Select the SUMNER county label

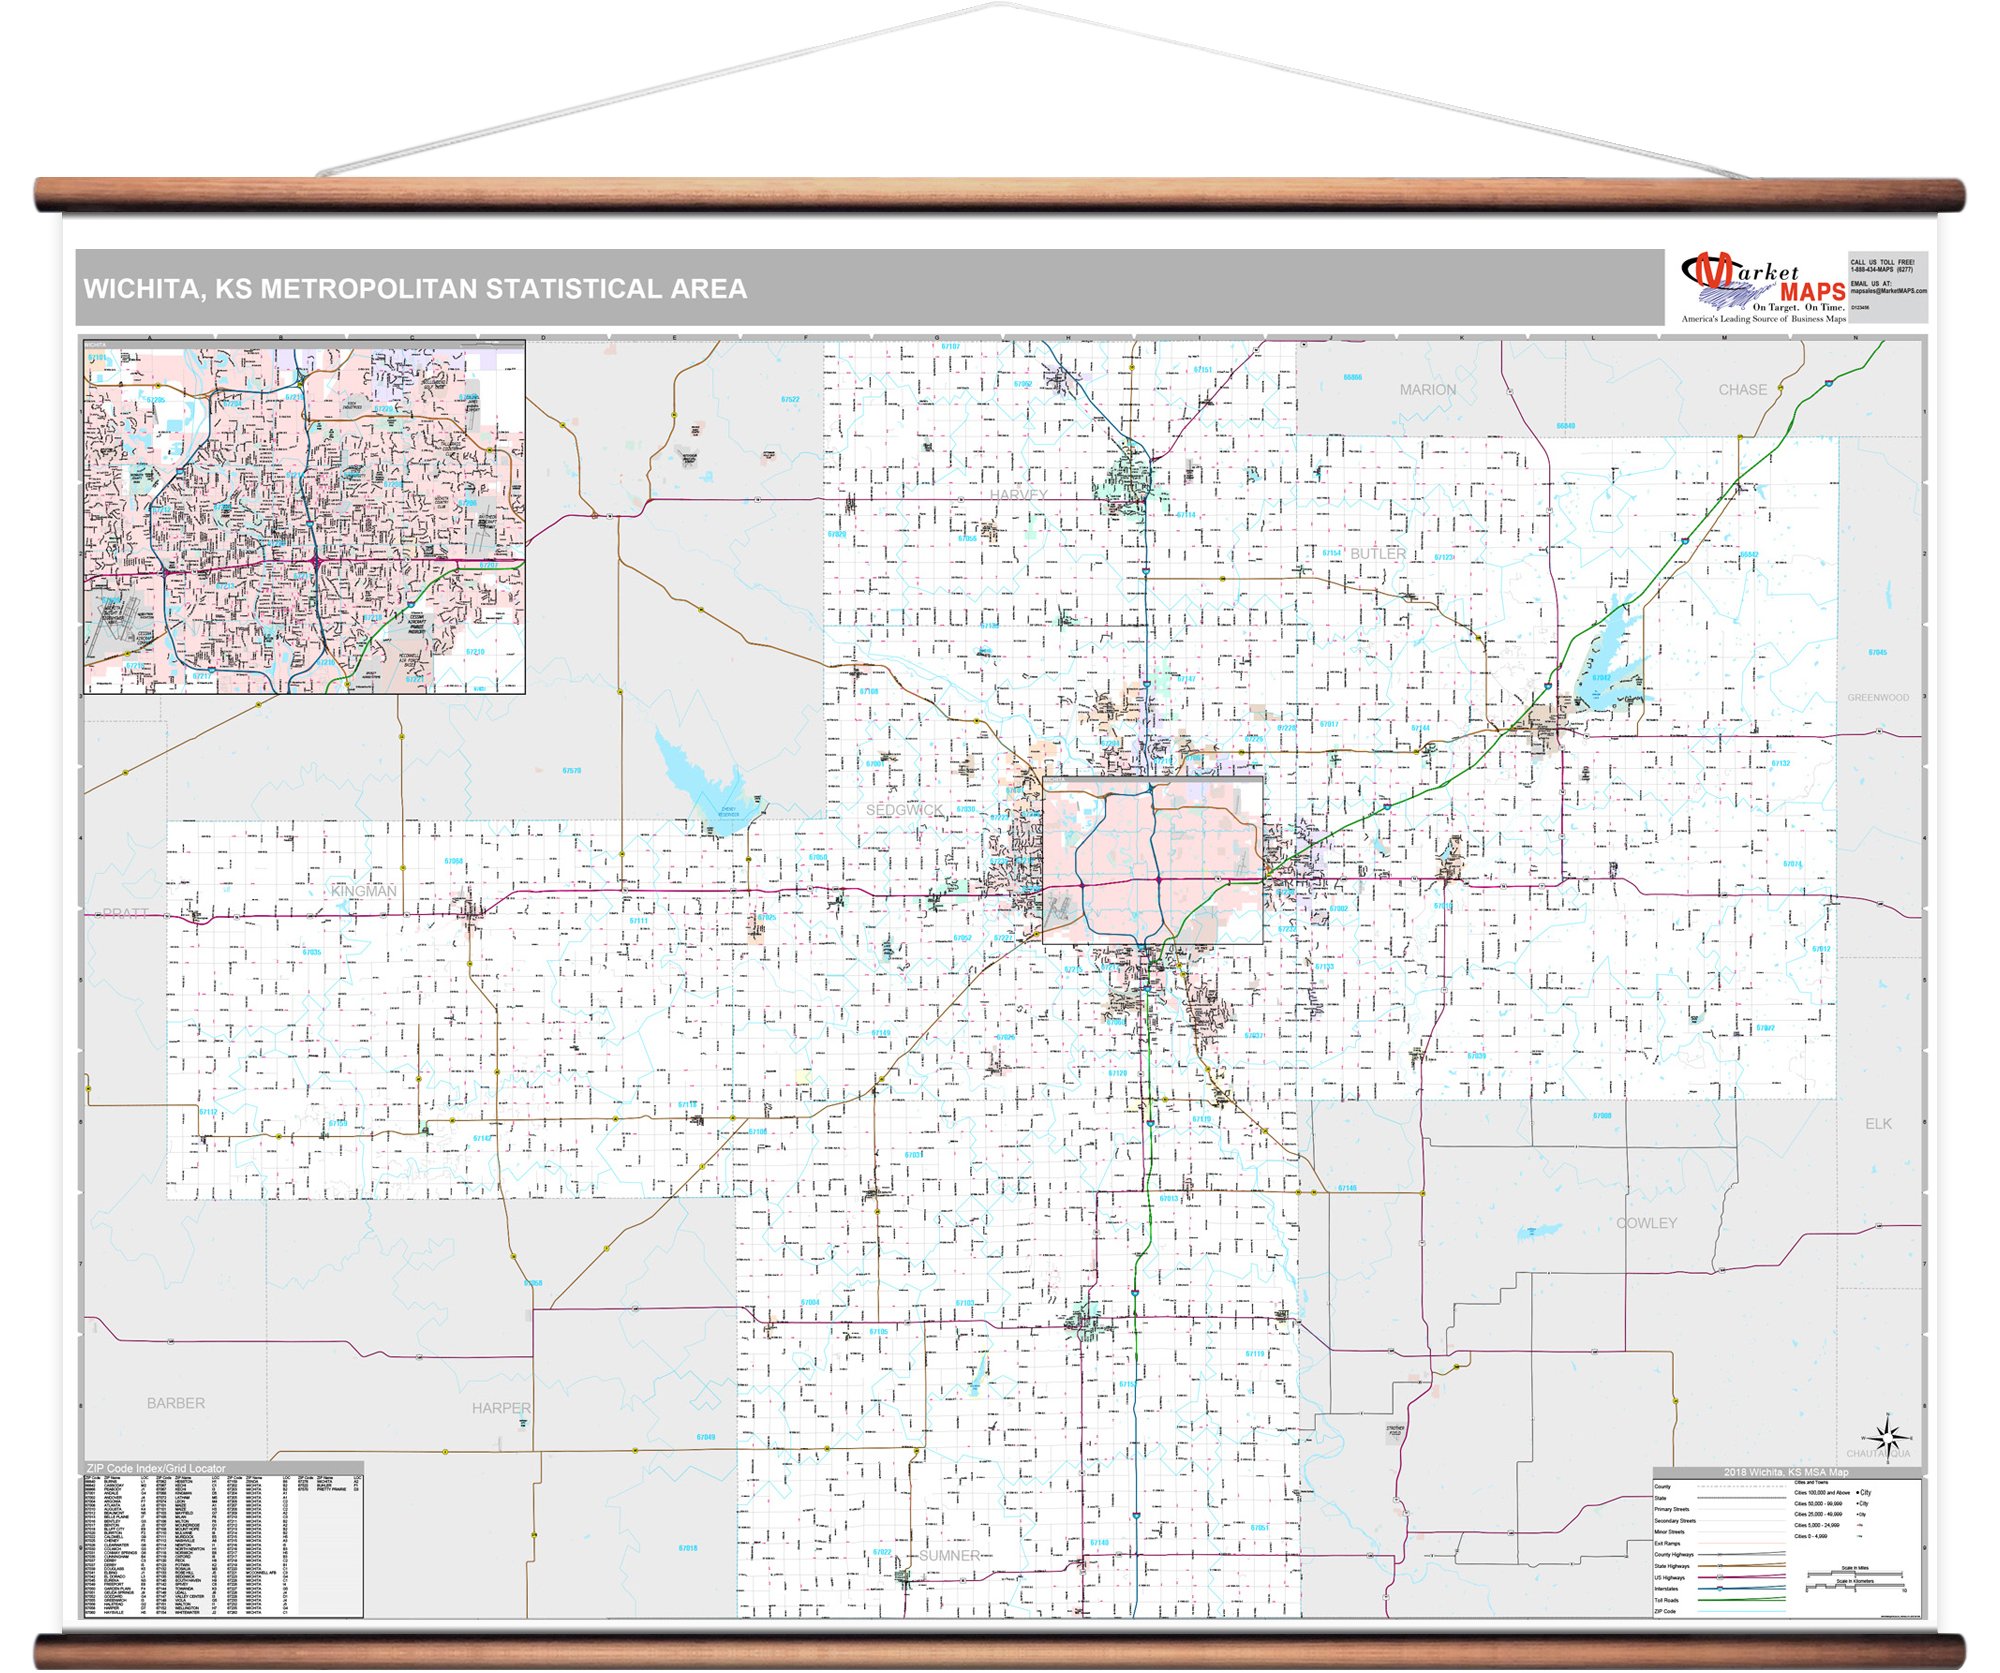pos(950,1556)
